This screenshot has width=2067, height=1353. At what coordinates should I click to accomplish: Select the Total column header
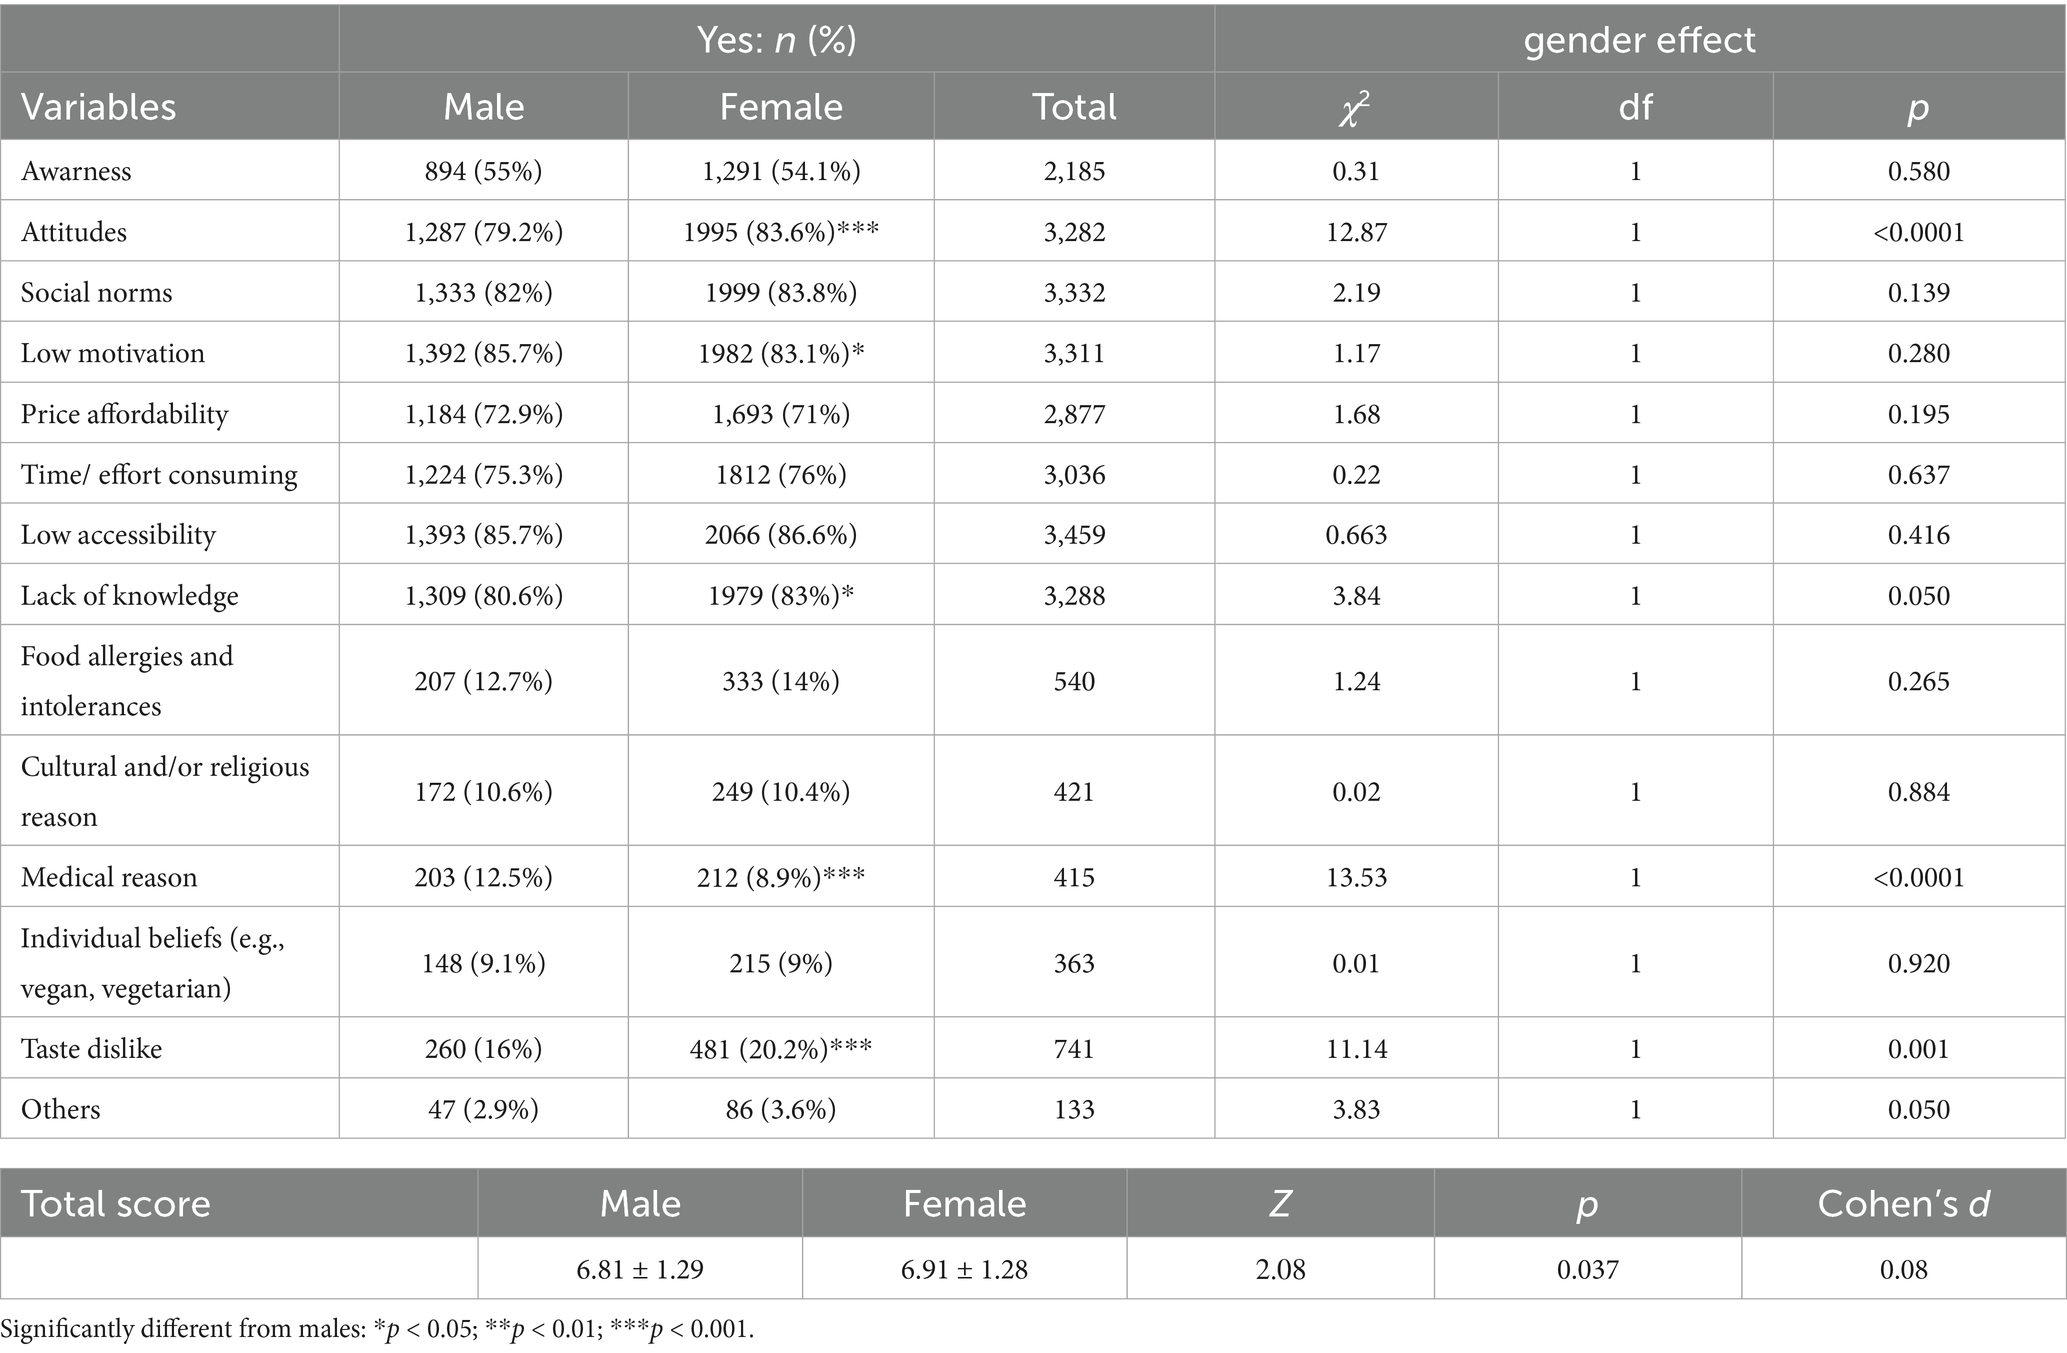[x=1074, y=107]
